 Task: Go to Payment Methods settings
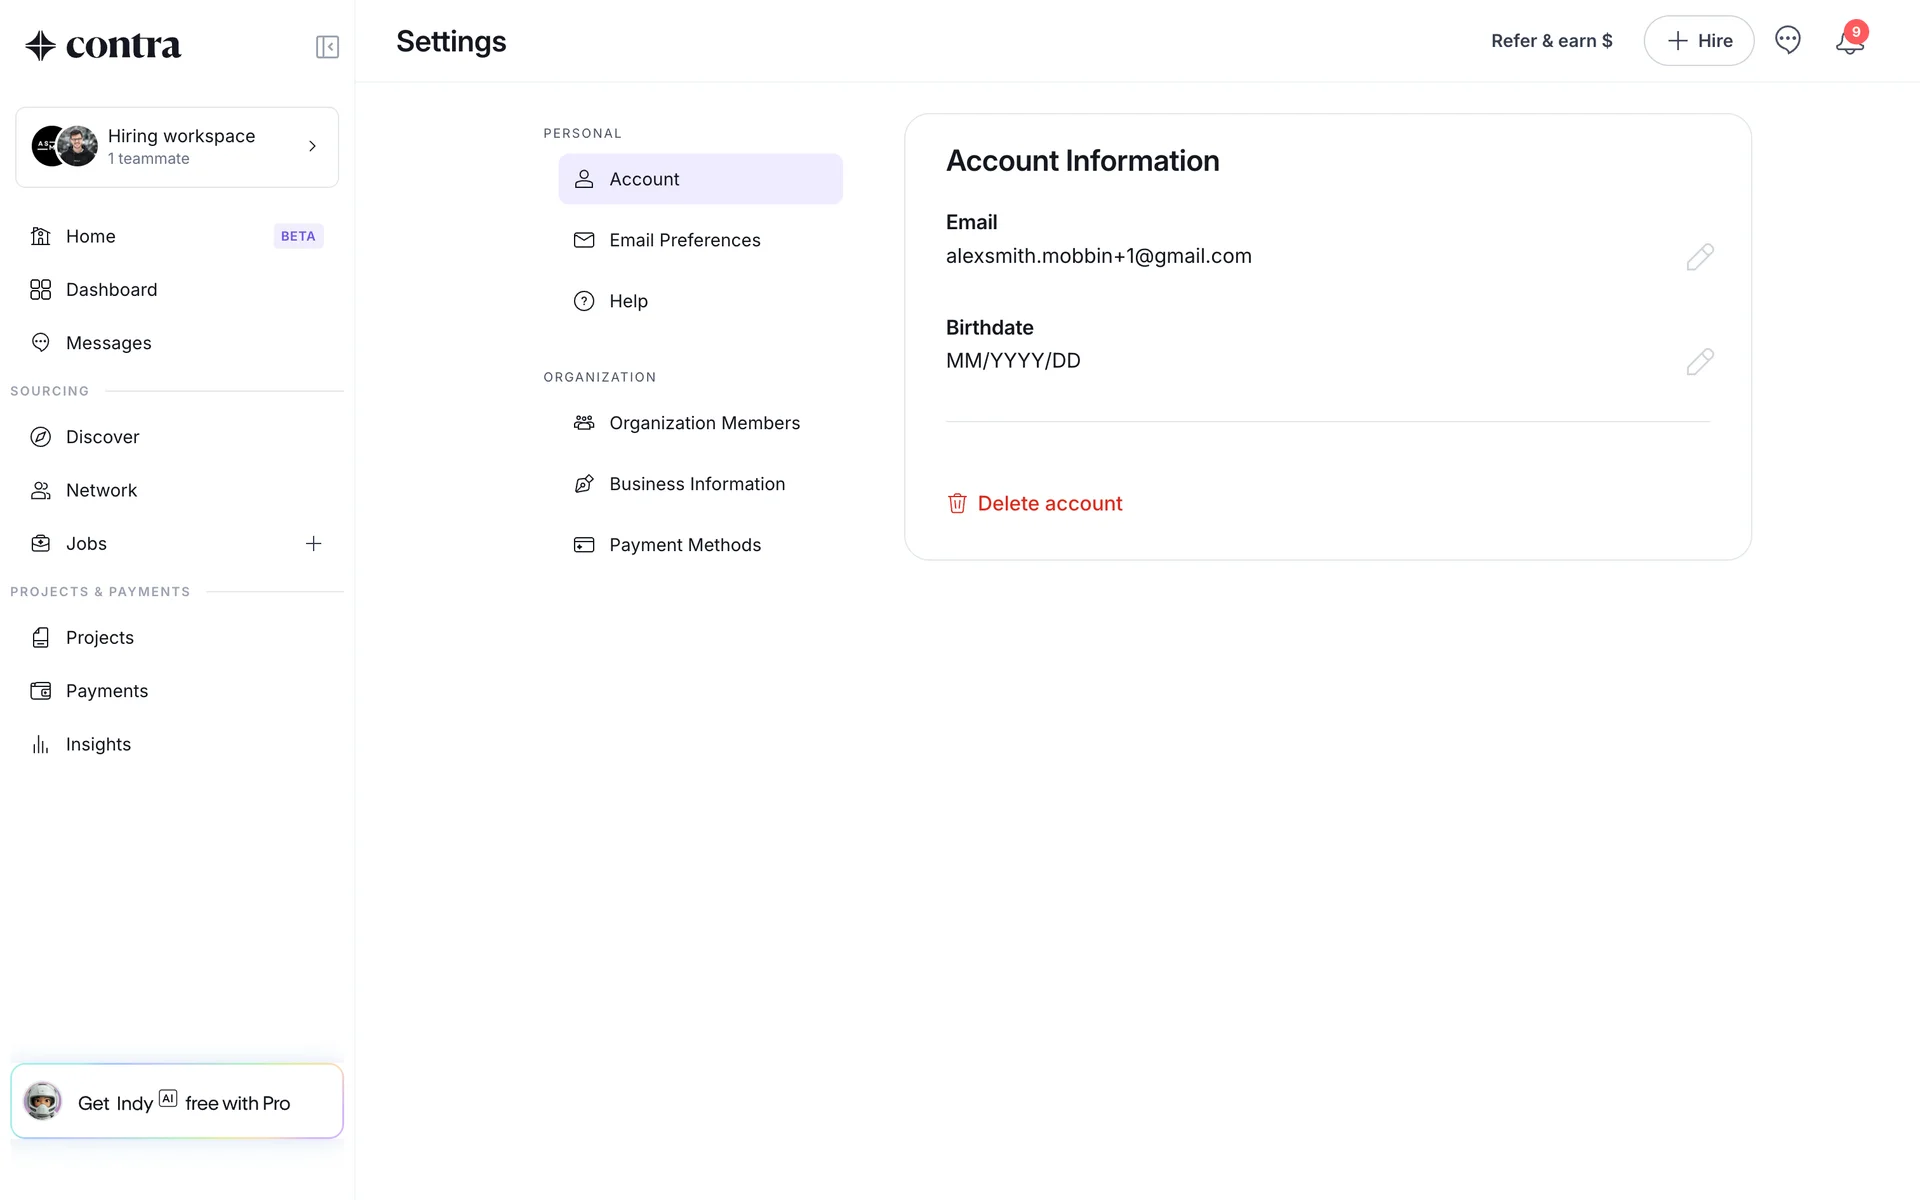pyautogui.click(x=684, y=545)
